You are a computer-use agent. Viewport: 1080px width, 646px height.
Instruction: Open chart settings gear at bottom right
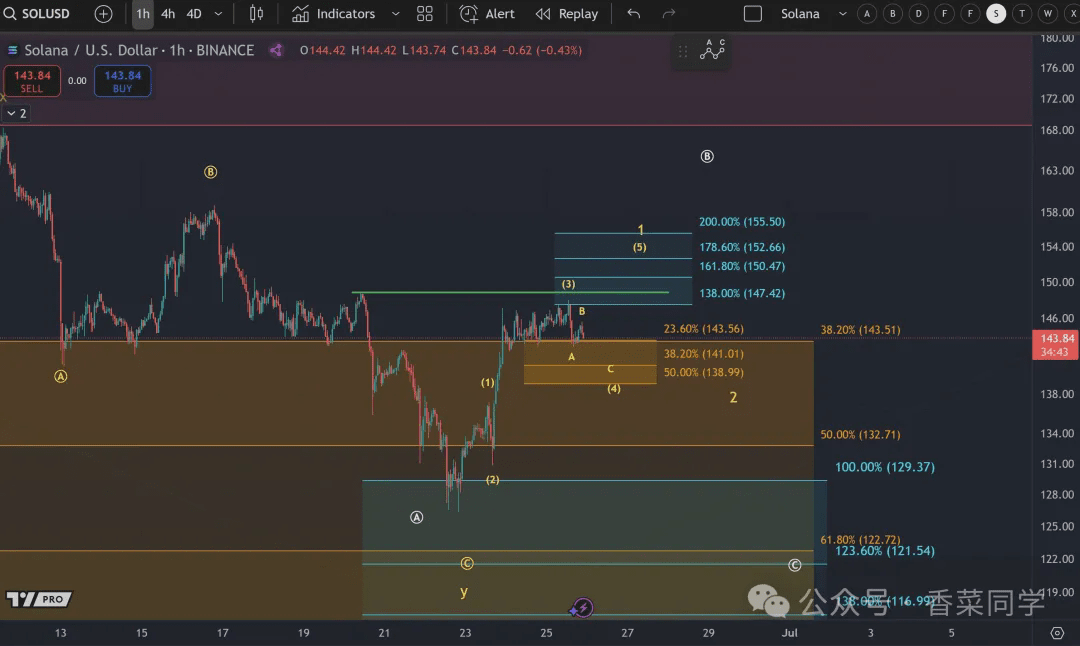coord(1057,633)
